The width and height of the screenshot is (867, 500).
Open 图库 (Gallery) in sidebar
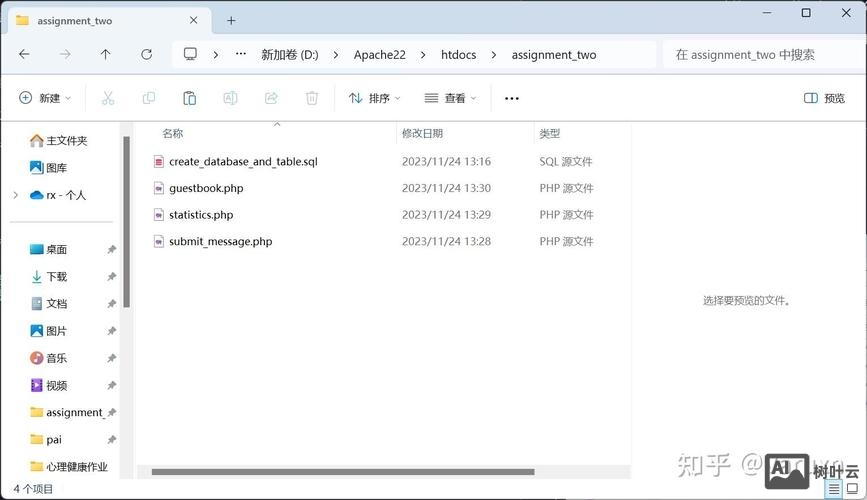coord(48,168)
